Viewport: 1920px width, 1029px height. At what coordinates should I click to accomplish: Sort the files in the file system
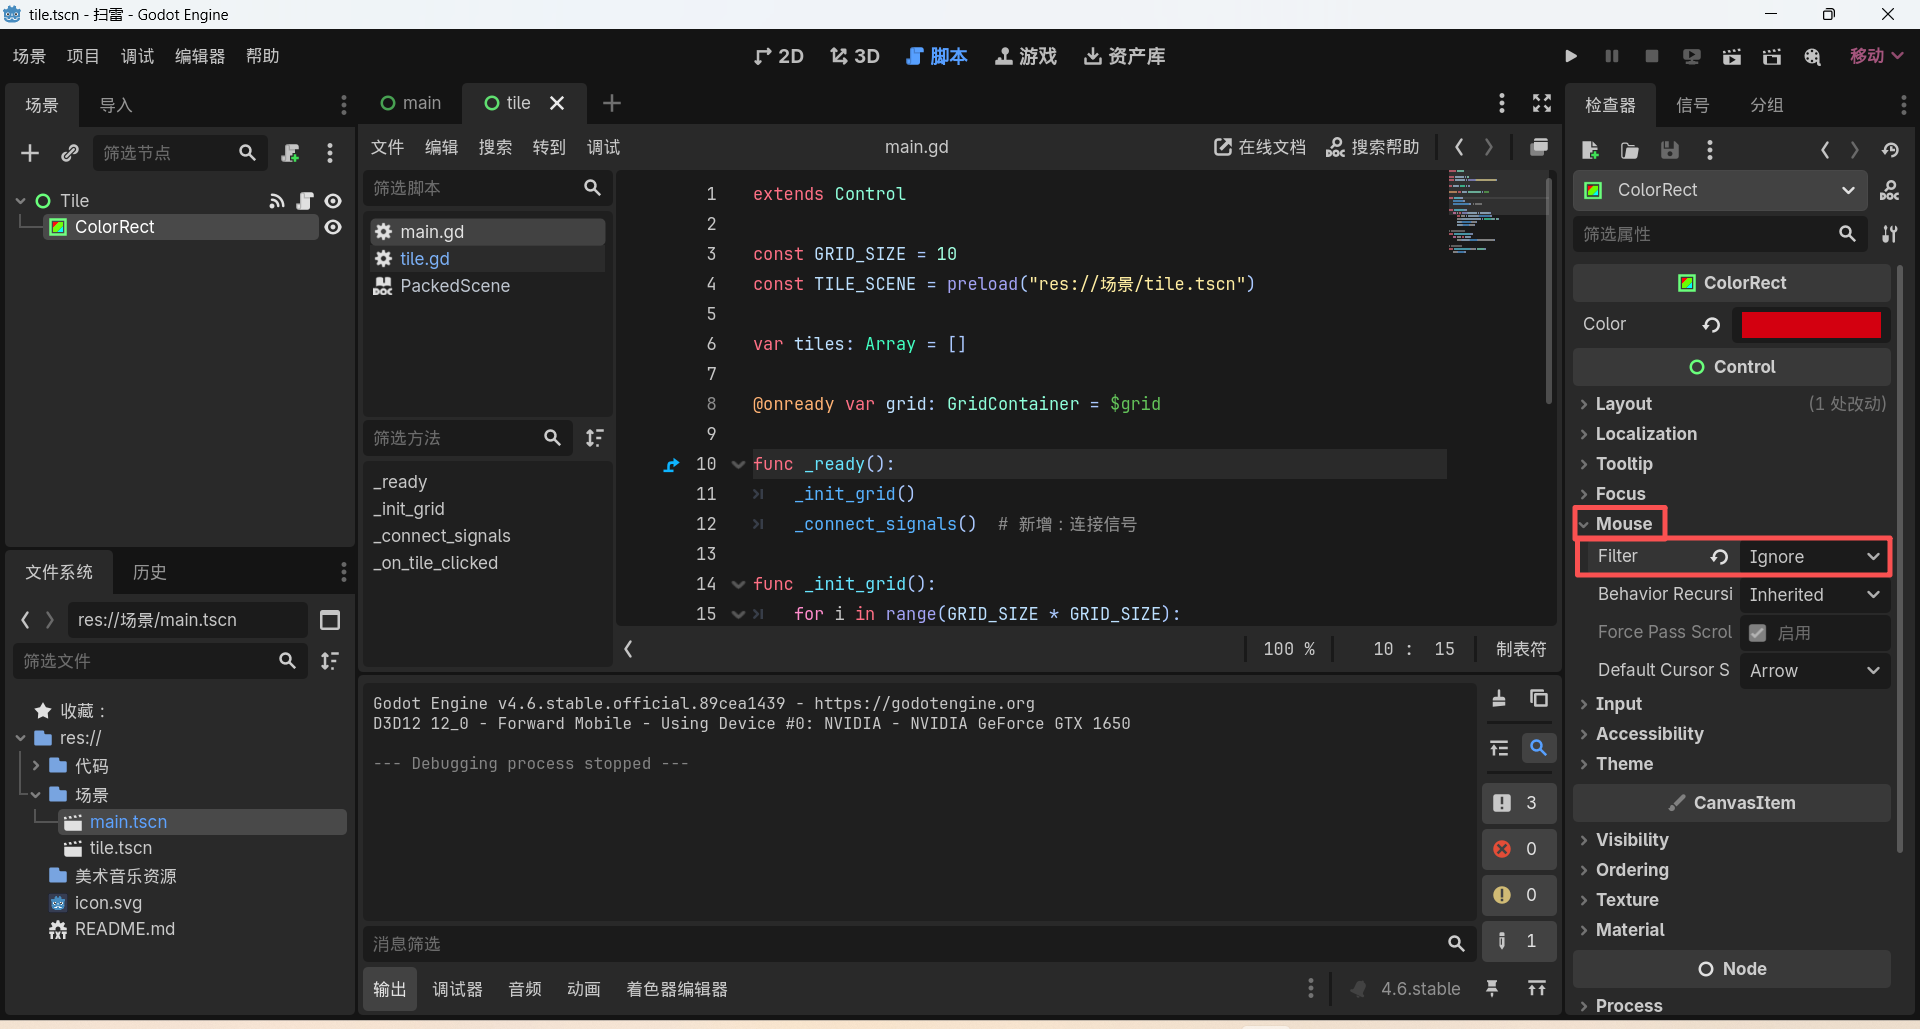coord(330,661)
